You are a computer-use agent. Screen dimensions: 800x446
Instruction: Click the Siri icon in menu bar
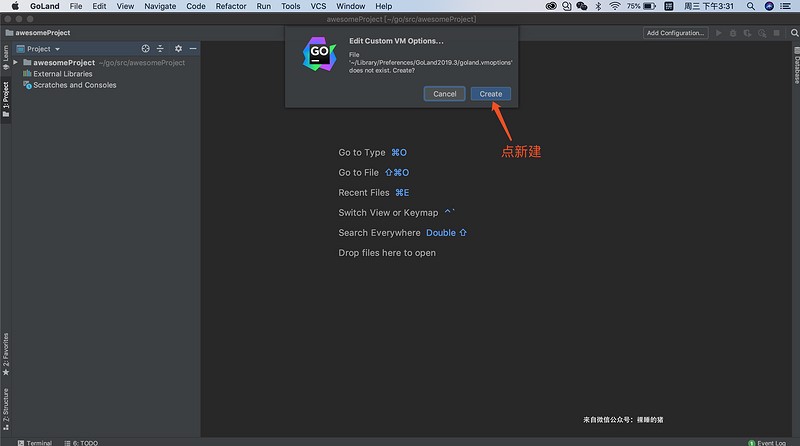click(769, 6)
